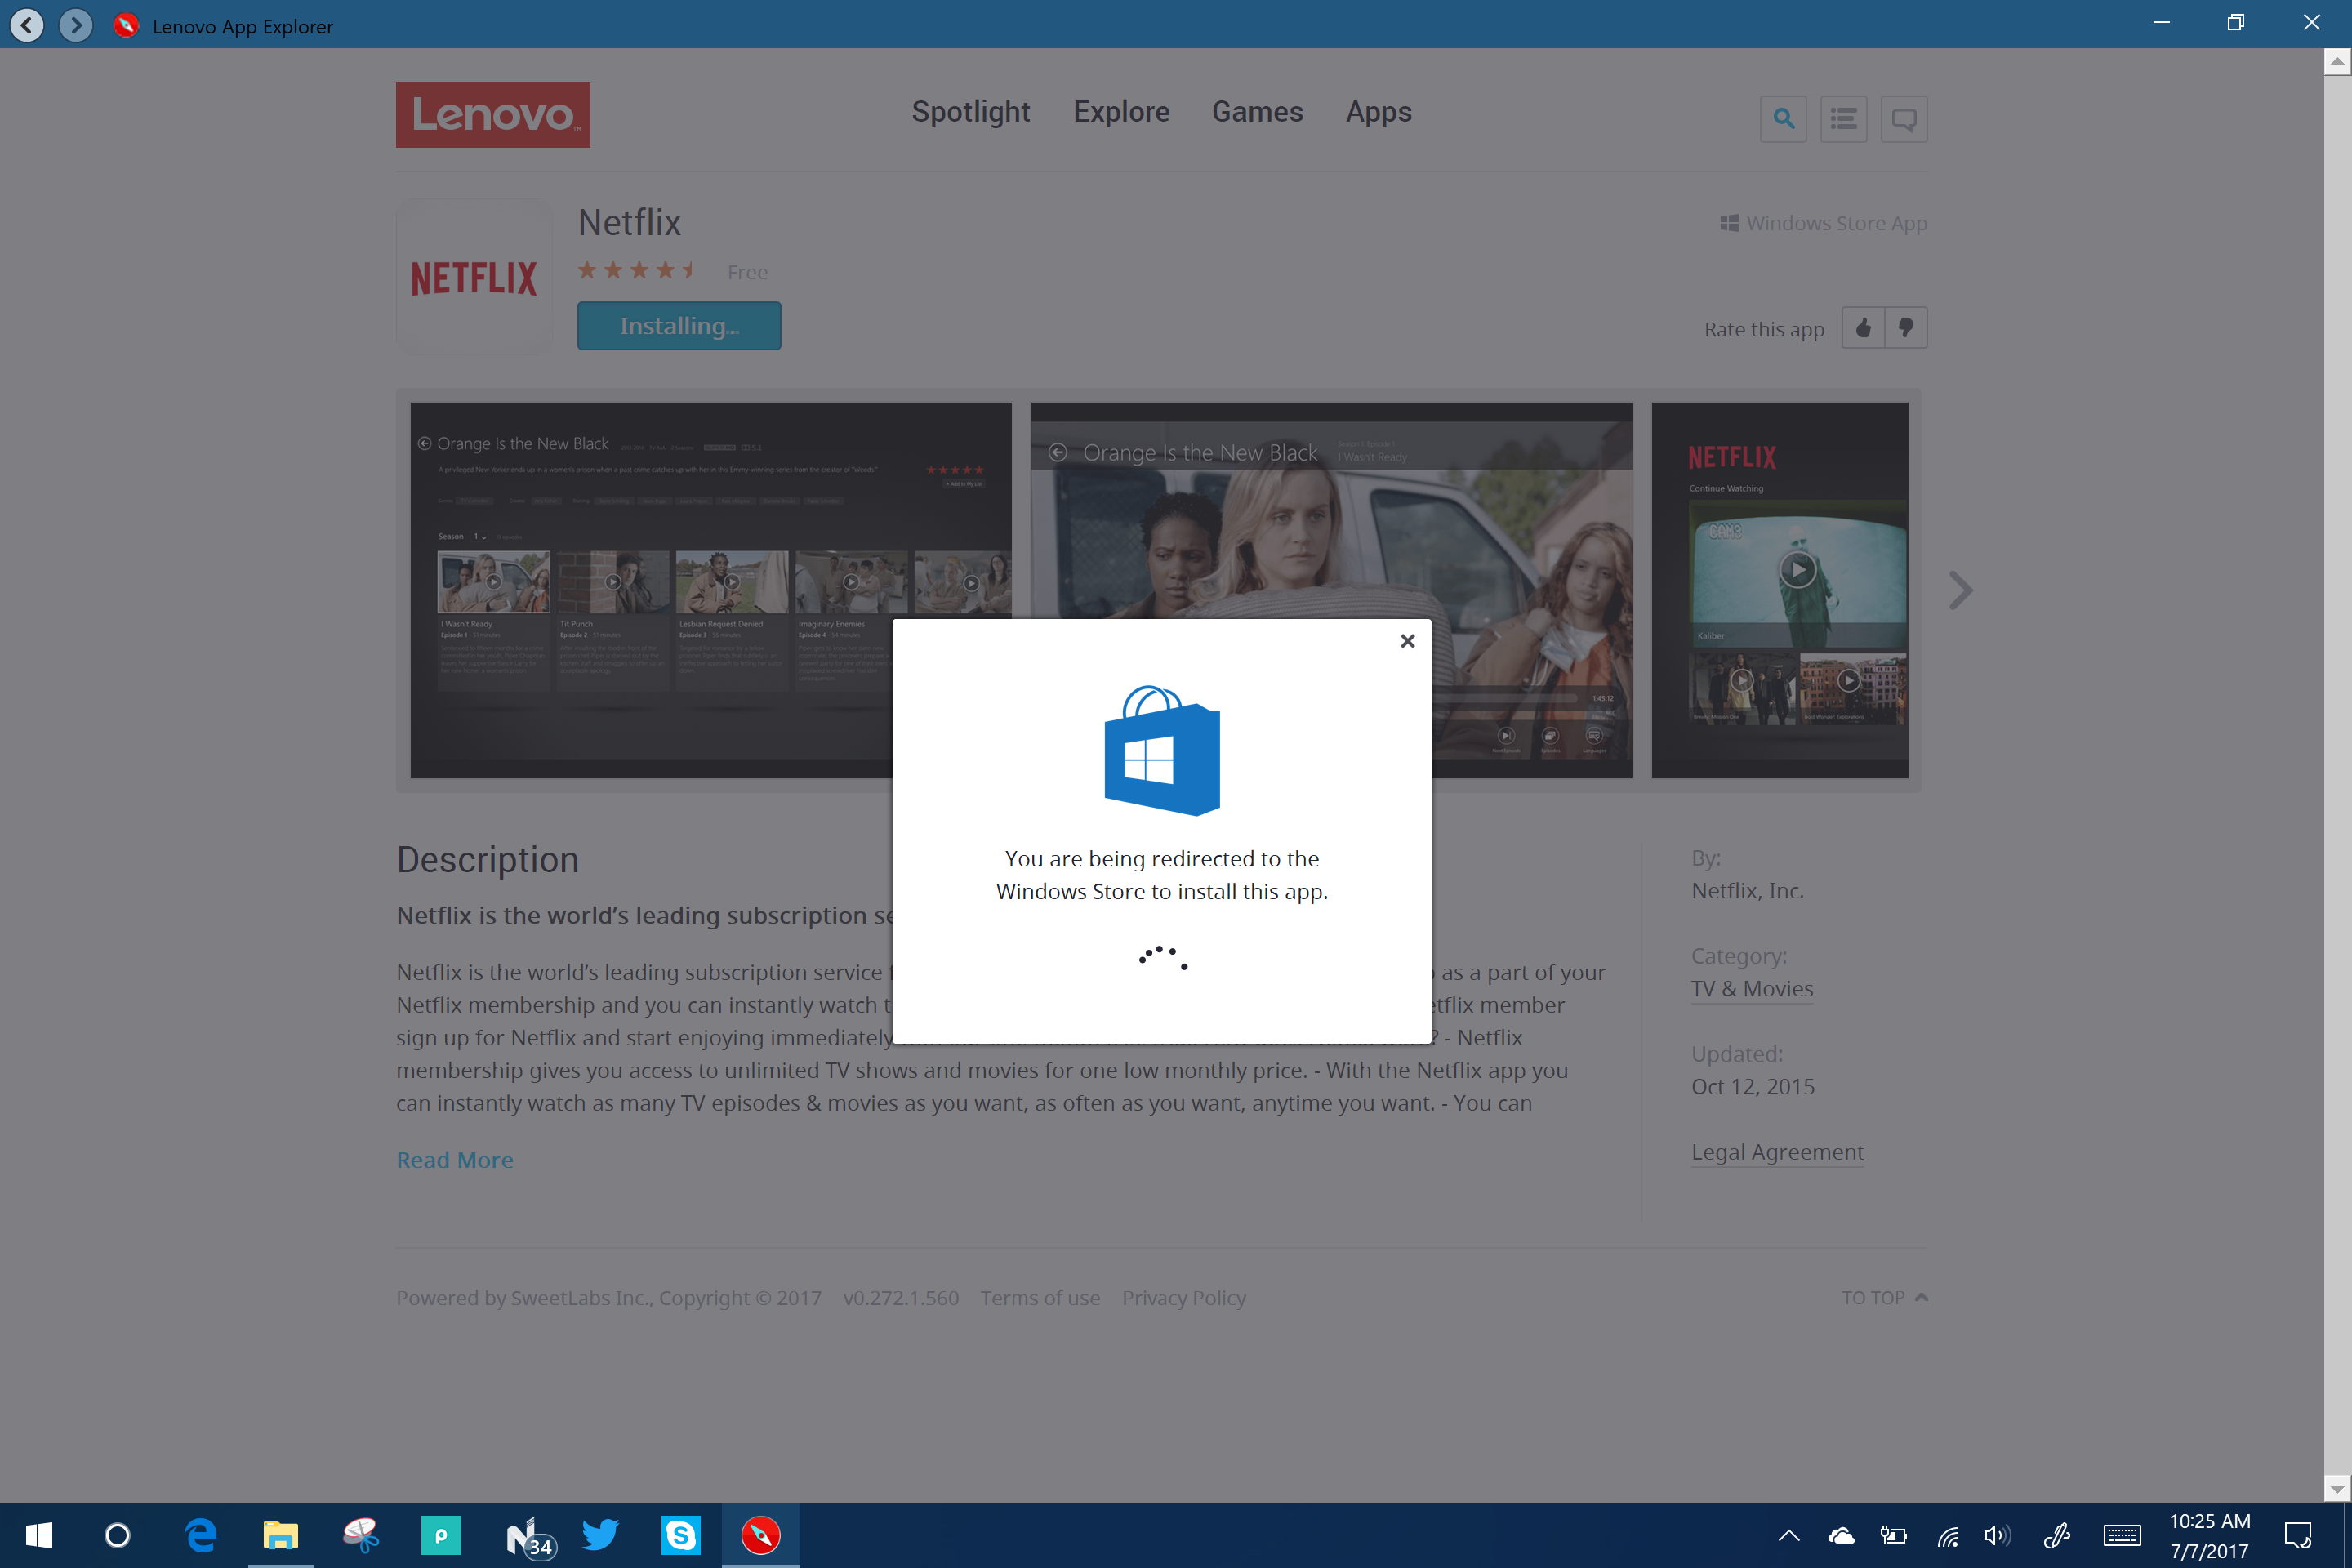Open the search icon in Lenovo App Explorer
2352x1568 pixels.
pos(1783,118)
